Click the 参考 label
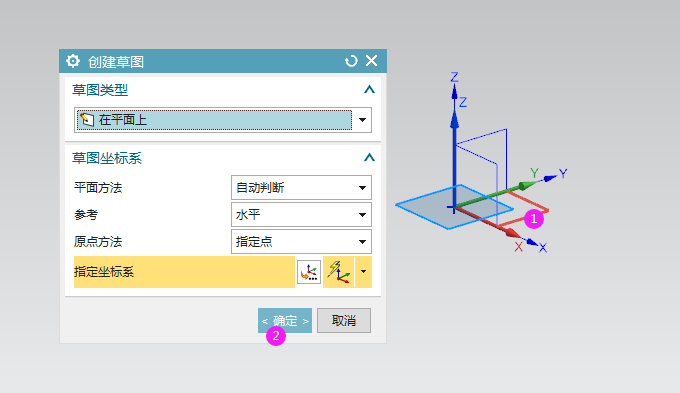 [86, 214]
